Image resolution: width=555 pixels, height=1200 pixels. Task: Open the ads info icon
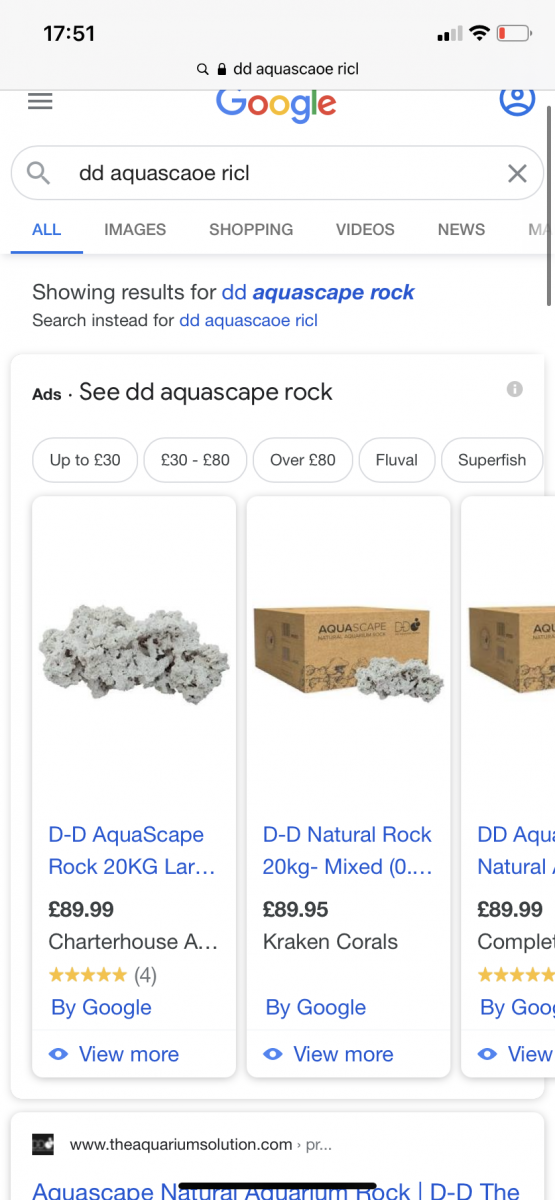(514, 389)
